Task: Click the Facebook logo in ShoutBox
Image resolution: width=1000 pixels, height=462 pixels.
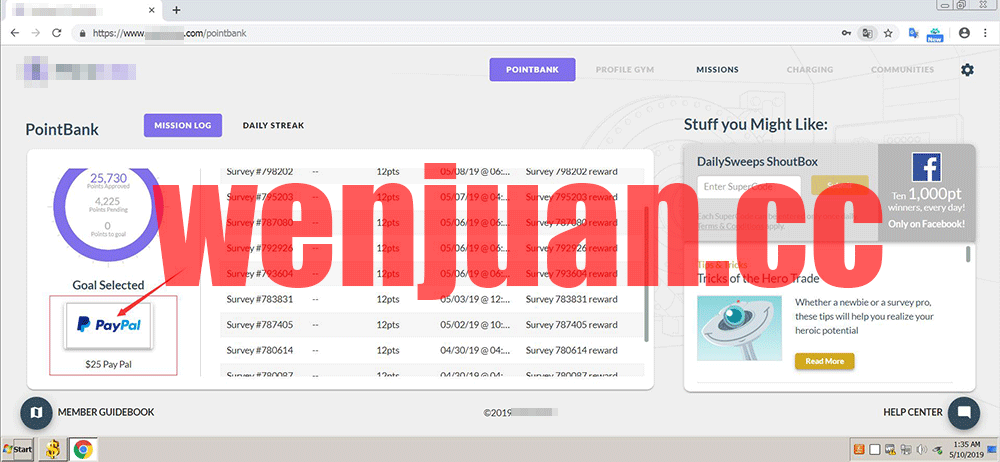Action: (x=926, y=166)
